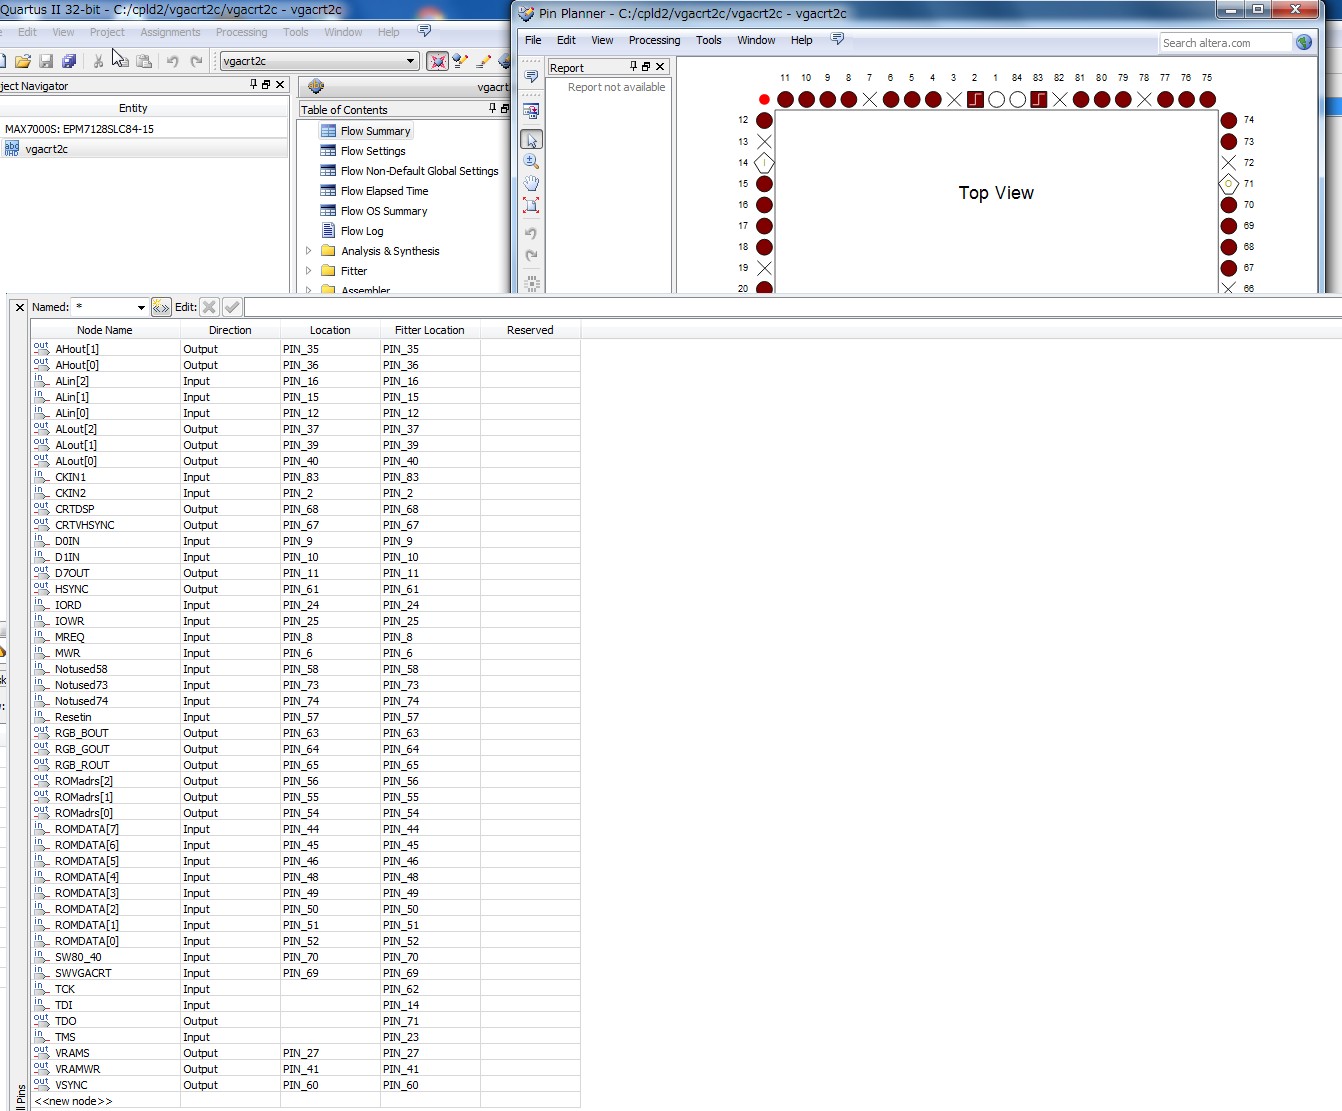Click pentagon pin 14 in package view

pyautogui.click(x=764, y=163)
